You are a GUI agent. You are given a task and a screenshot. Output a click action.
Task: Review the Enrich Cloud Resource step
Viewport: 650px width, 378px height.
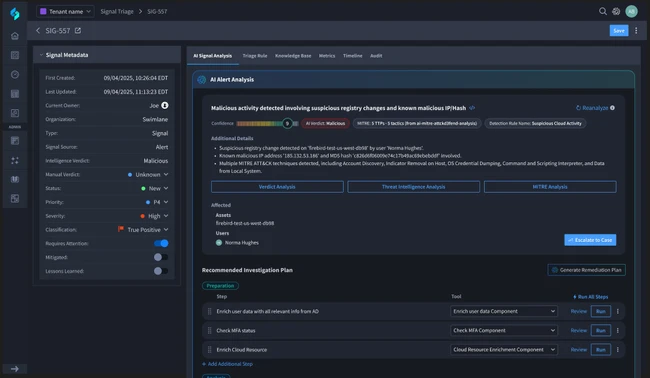[x=579, y=349]
